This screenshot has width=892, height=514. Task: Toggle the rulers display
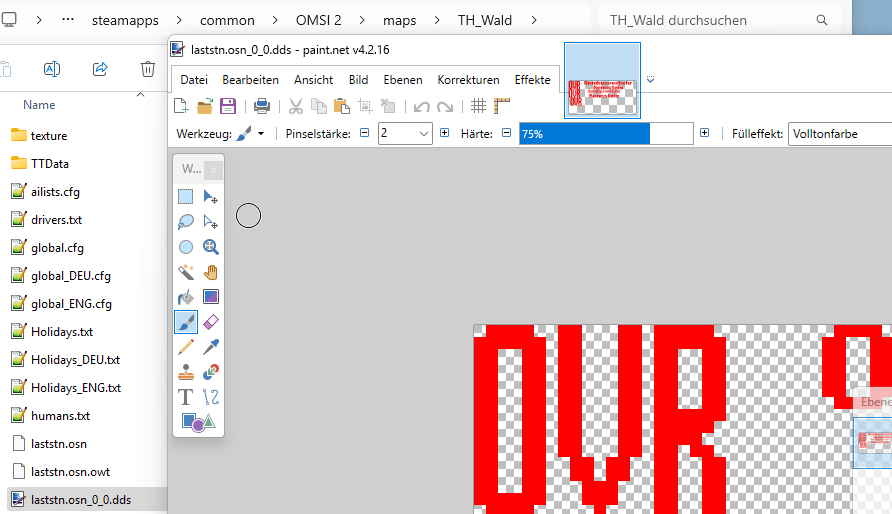[x=502, y=106]
